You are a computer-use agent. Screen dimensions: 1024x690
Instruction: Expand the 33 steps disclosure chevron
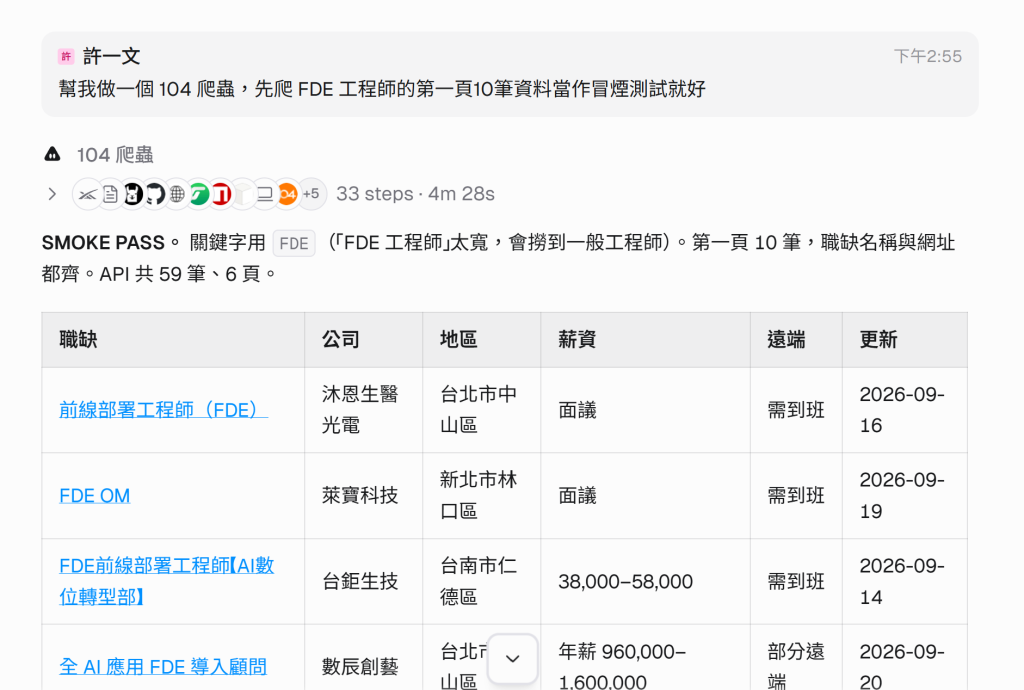[52, 194]
